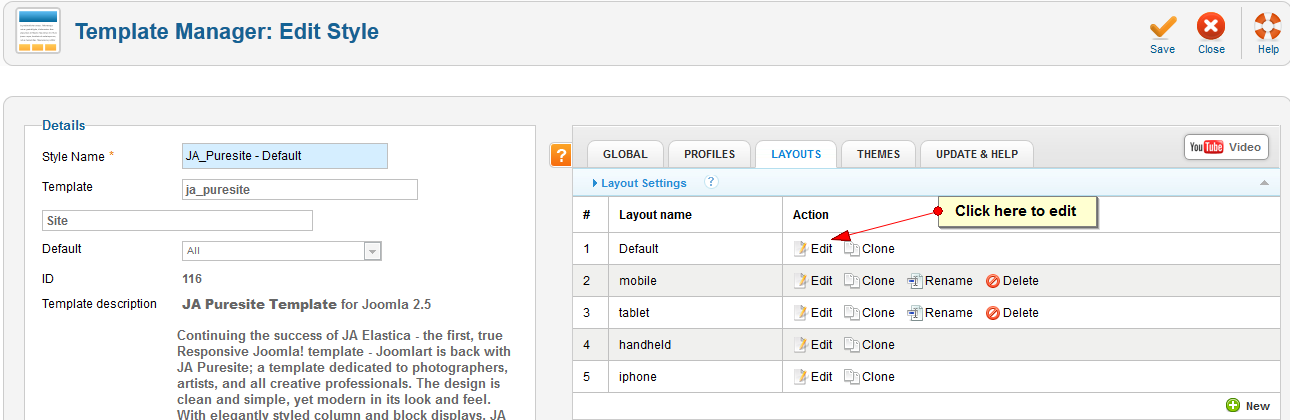The height and width of the screenshot is (420, 1290).
Task: Click the New layout button
Action: pos(1248,406)
